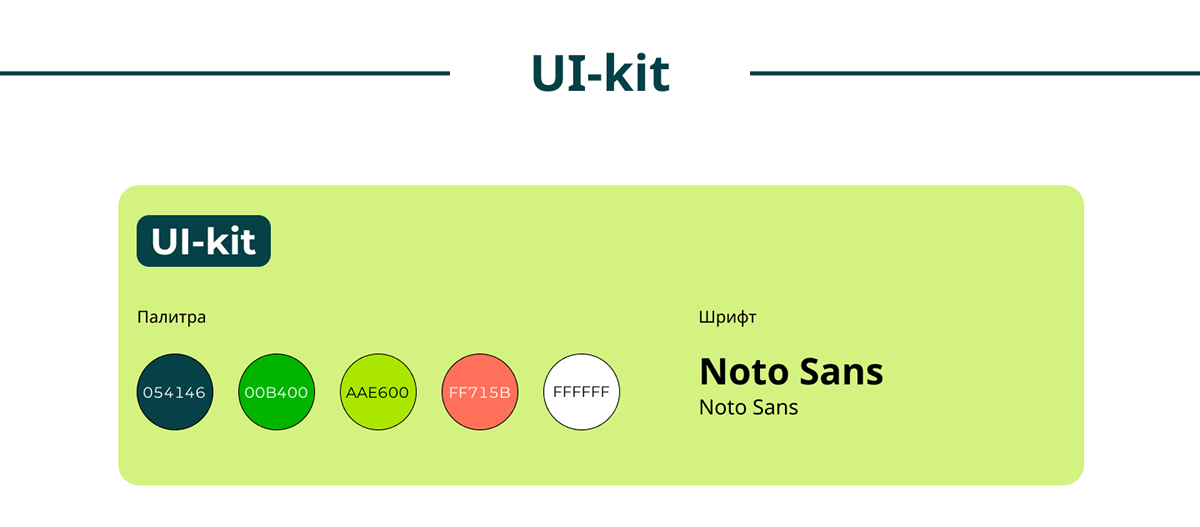This screenshot has height=527, width=1200.
Task: Click green card area below the Палитра swatches
Action: (x=380, y=458)
